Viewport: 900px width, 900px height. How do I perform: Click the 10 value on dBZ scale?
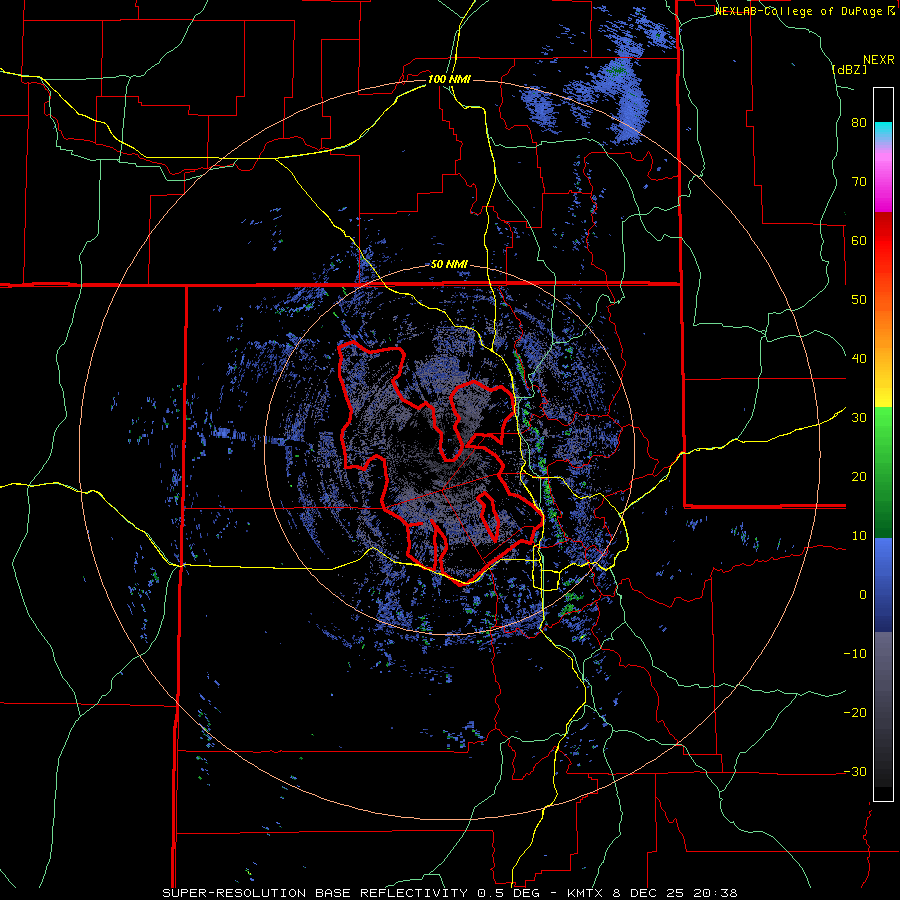click(x=859, y=536)
